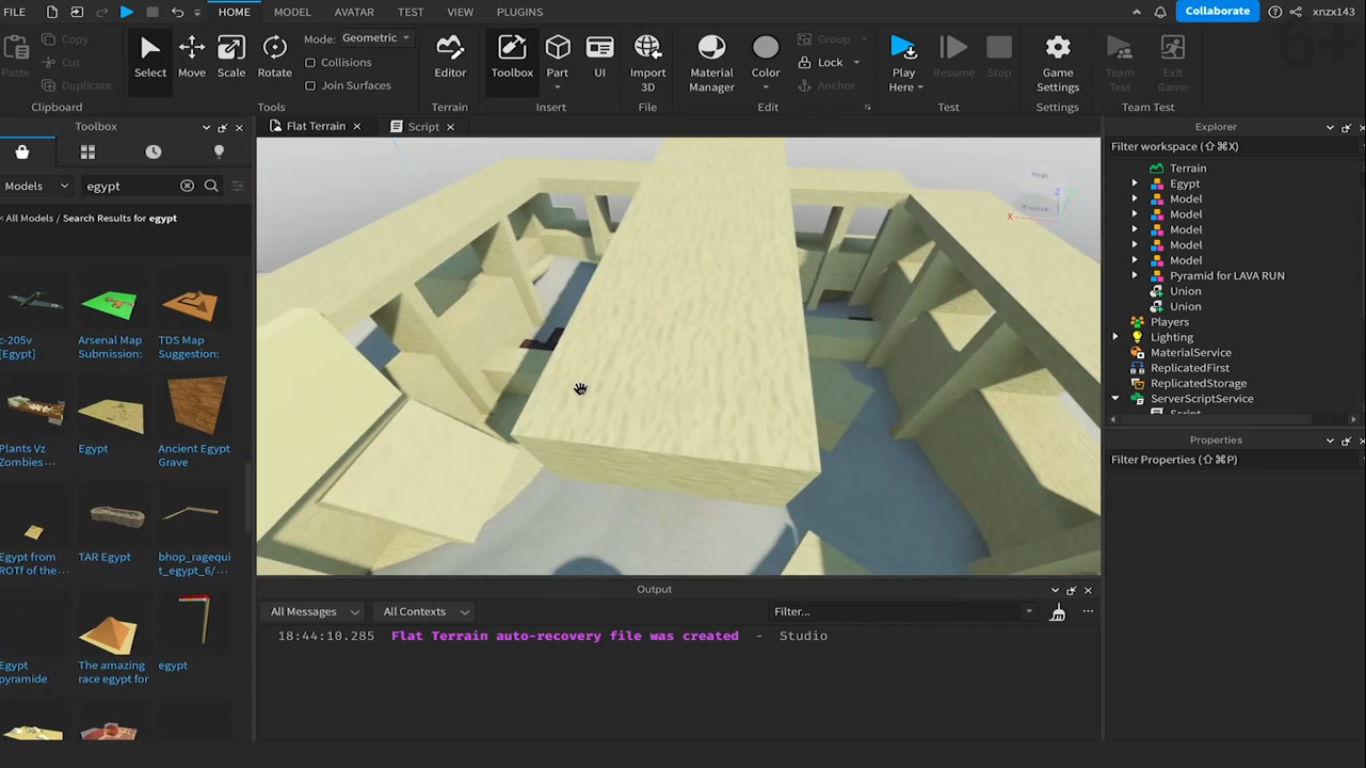
Task: Switch to the TEST ribbon tab
Action: pyautogui.click(x=410, y=12)
